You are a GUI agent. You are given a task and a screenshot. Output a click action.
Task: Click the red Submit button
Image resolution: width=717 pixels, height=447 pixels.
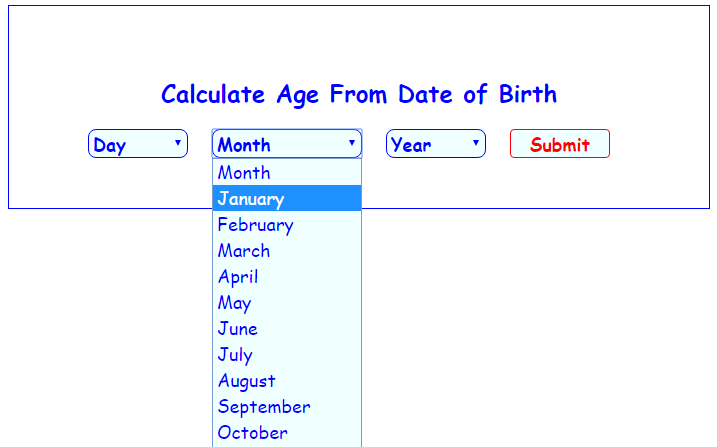(x=560, y=144)
